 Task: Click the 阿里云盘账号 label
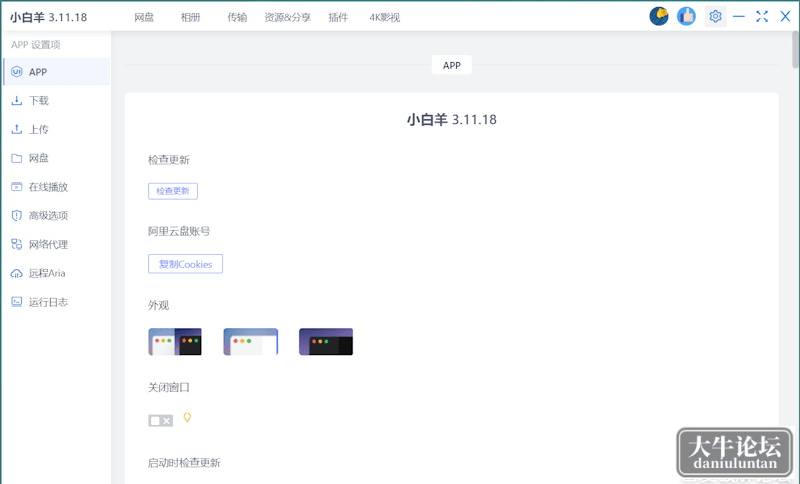tap(179, 232)
